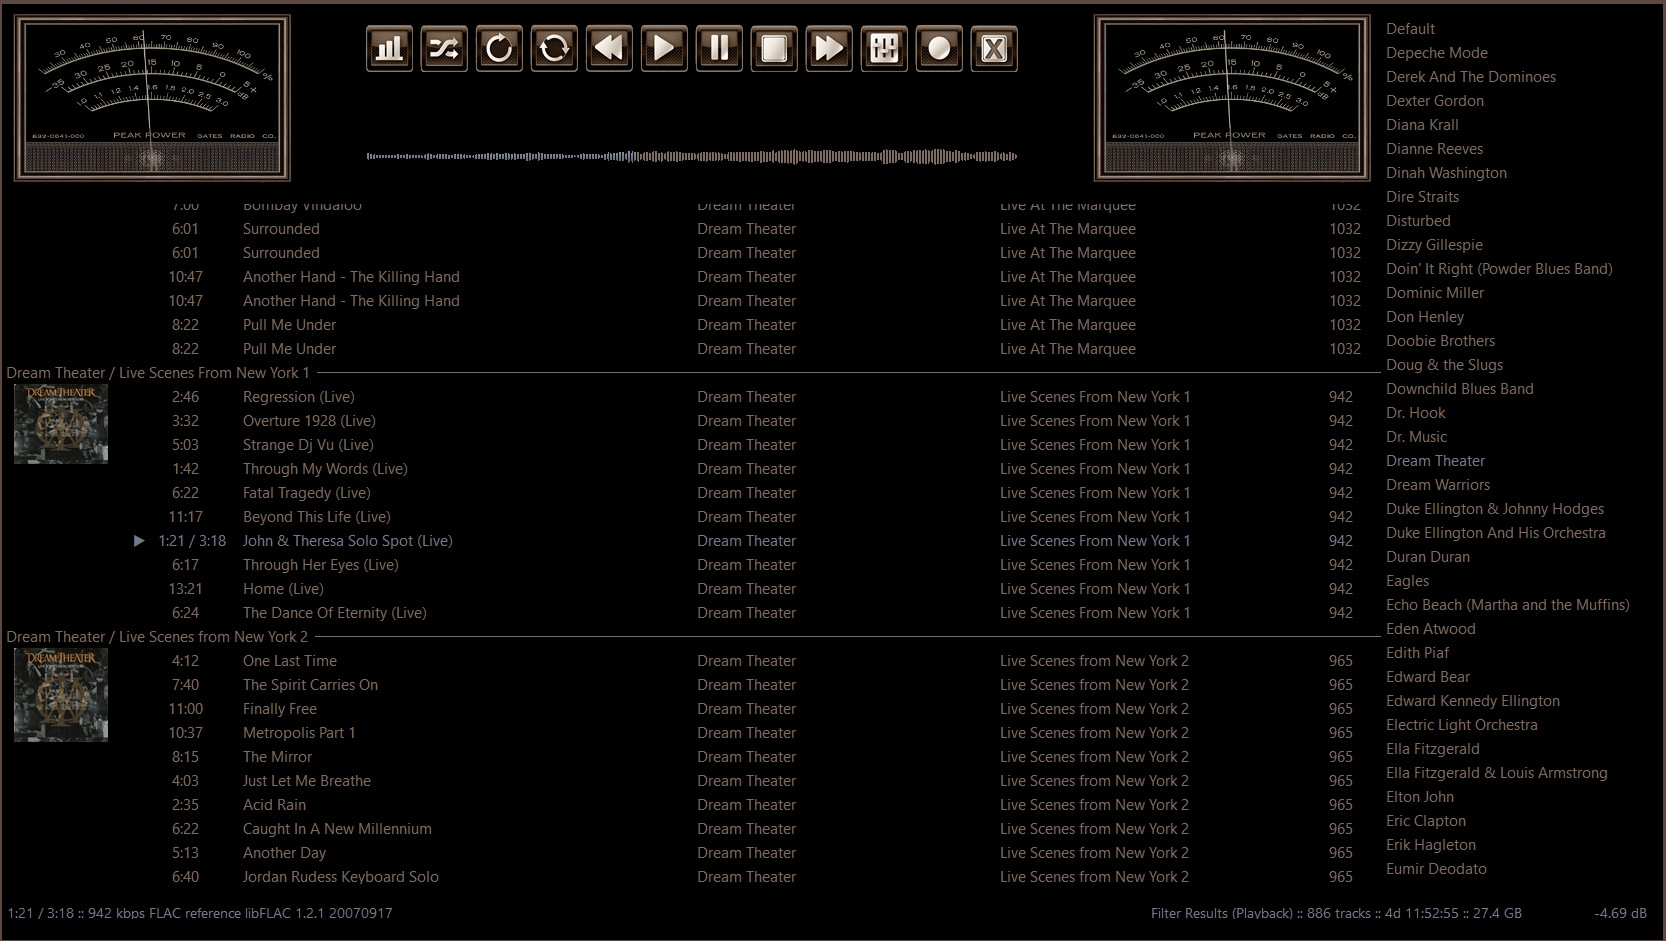Select the track Just Let Me Breathe
Image resolution: width=1666 pixels, height=941 pixels.
[307, 781]
